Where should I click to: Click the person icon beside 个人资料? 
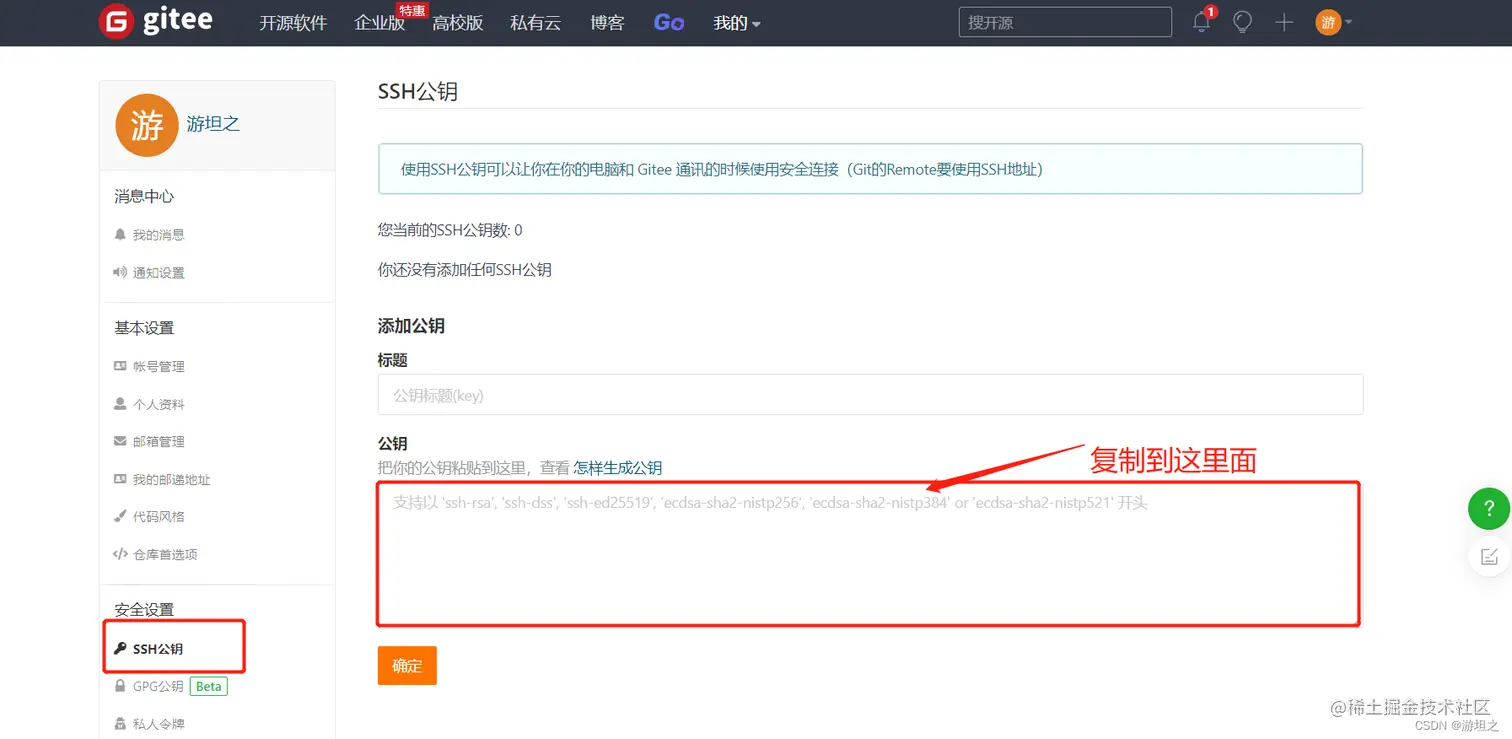pyautogui.click(x=120, y=404)
